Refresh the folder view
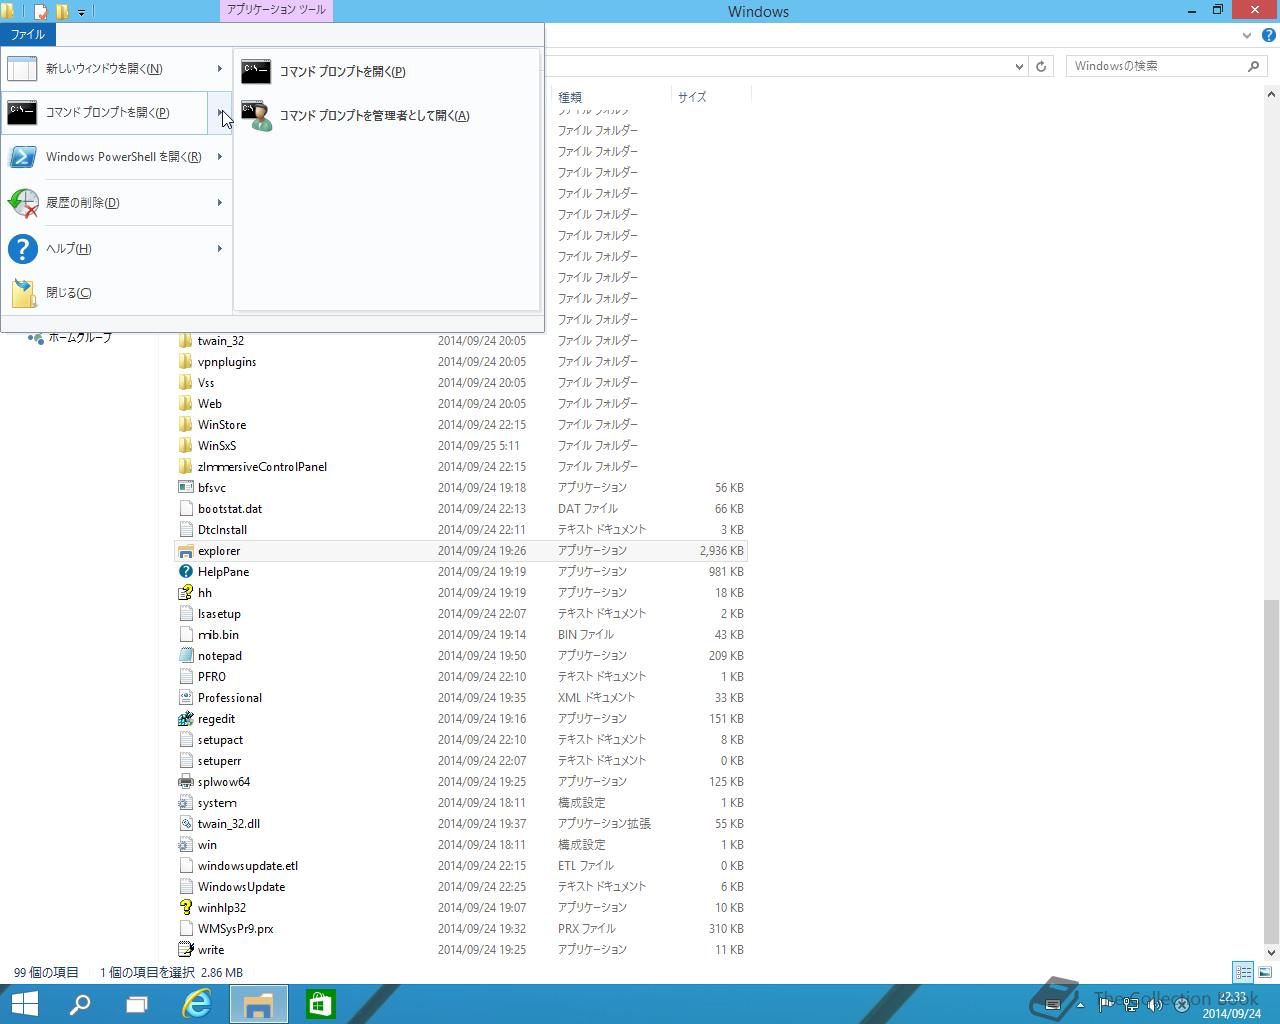The height and width of the screenshot is (1024, 1280). [1041, 66]
